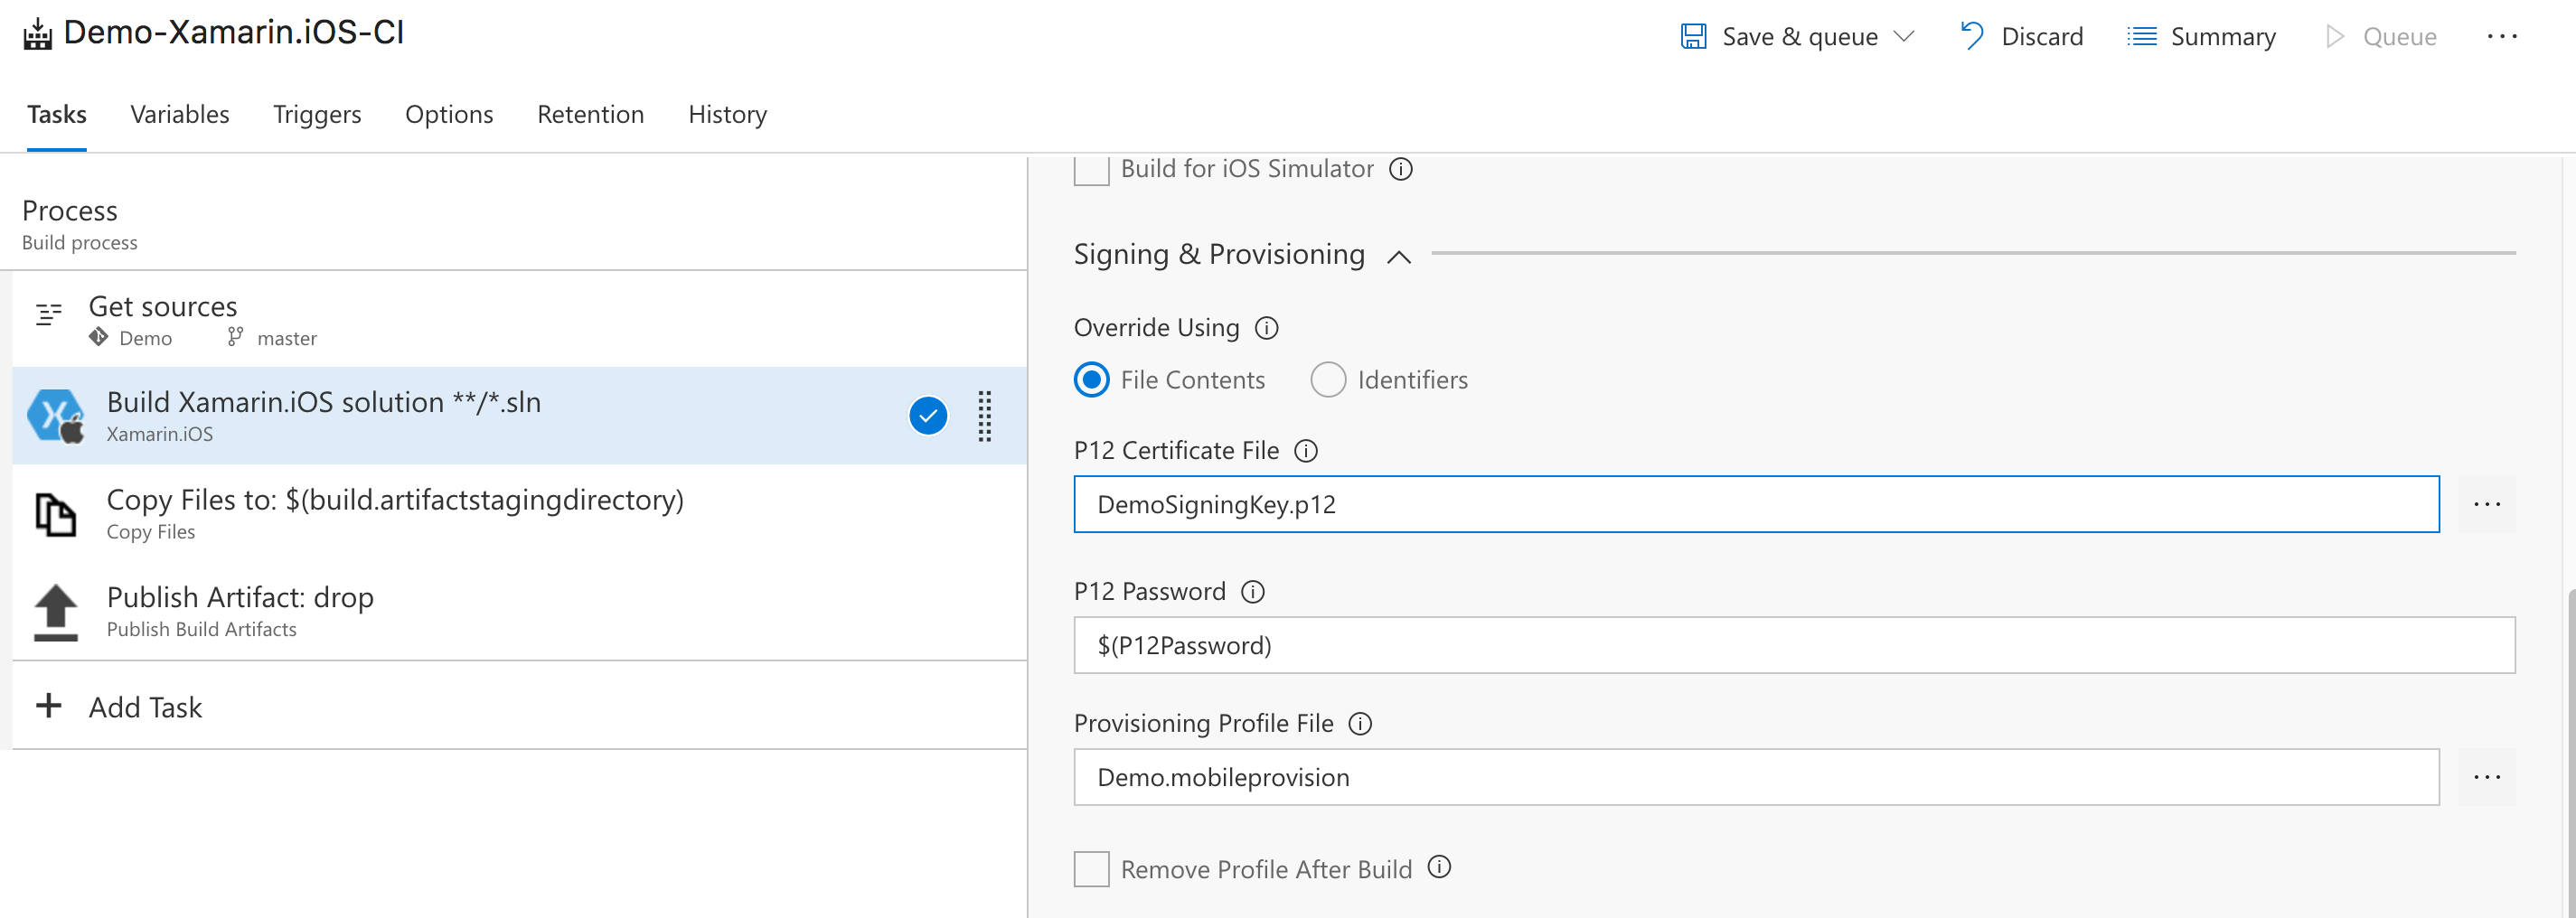Browse for a P12 certificate via ellipsis
The image size is (2576, 918).
(2488, 504)
